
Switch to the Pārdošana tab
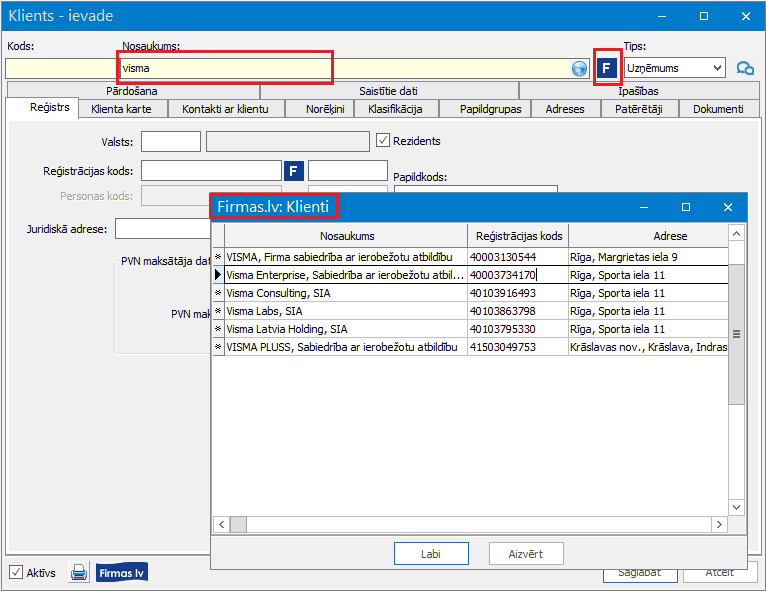pos(132,91)
